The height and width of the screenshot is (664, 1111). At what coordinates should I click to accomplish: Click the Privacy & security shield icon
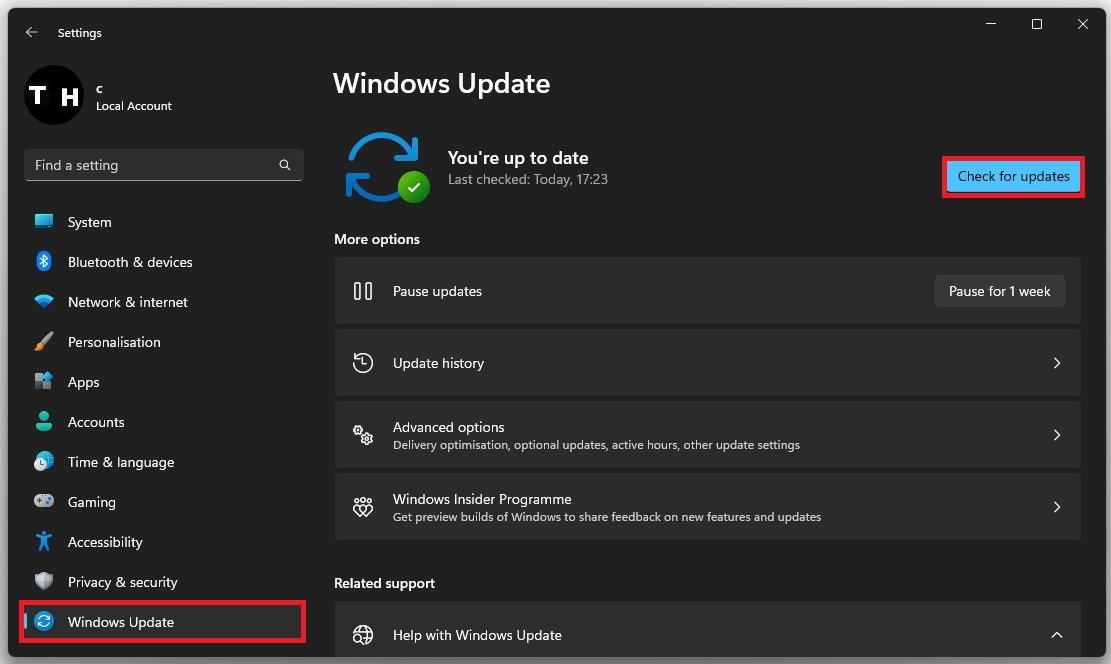coord(44,582)
